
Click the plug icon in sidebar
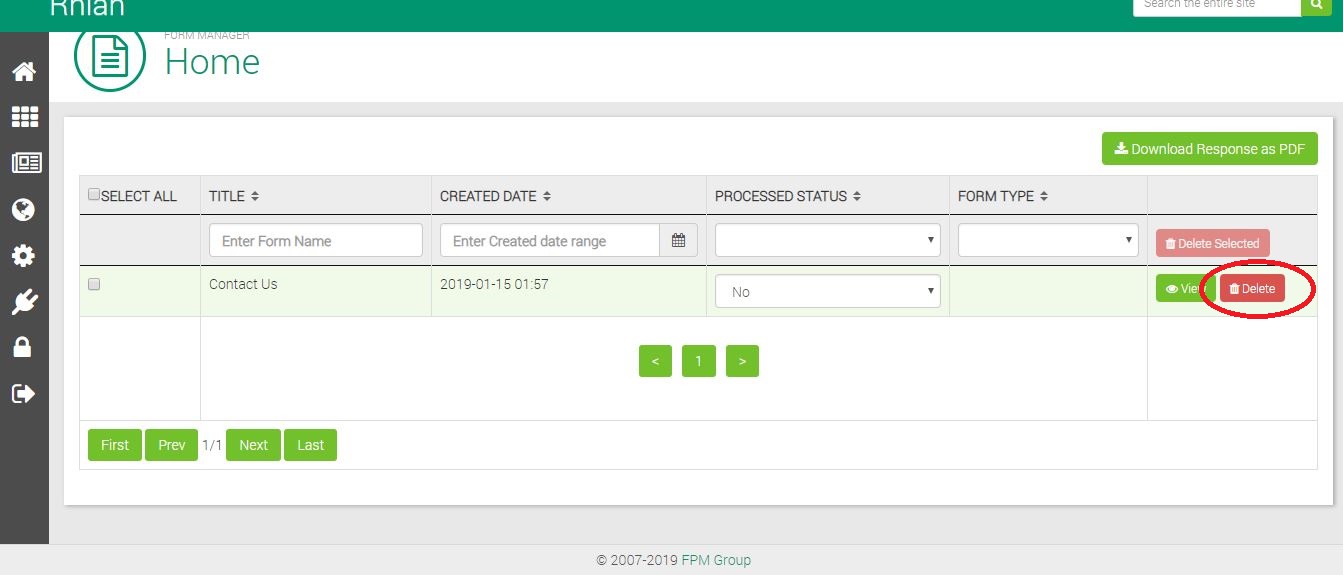pos(23,302)
